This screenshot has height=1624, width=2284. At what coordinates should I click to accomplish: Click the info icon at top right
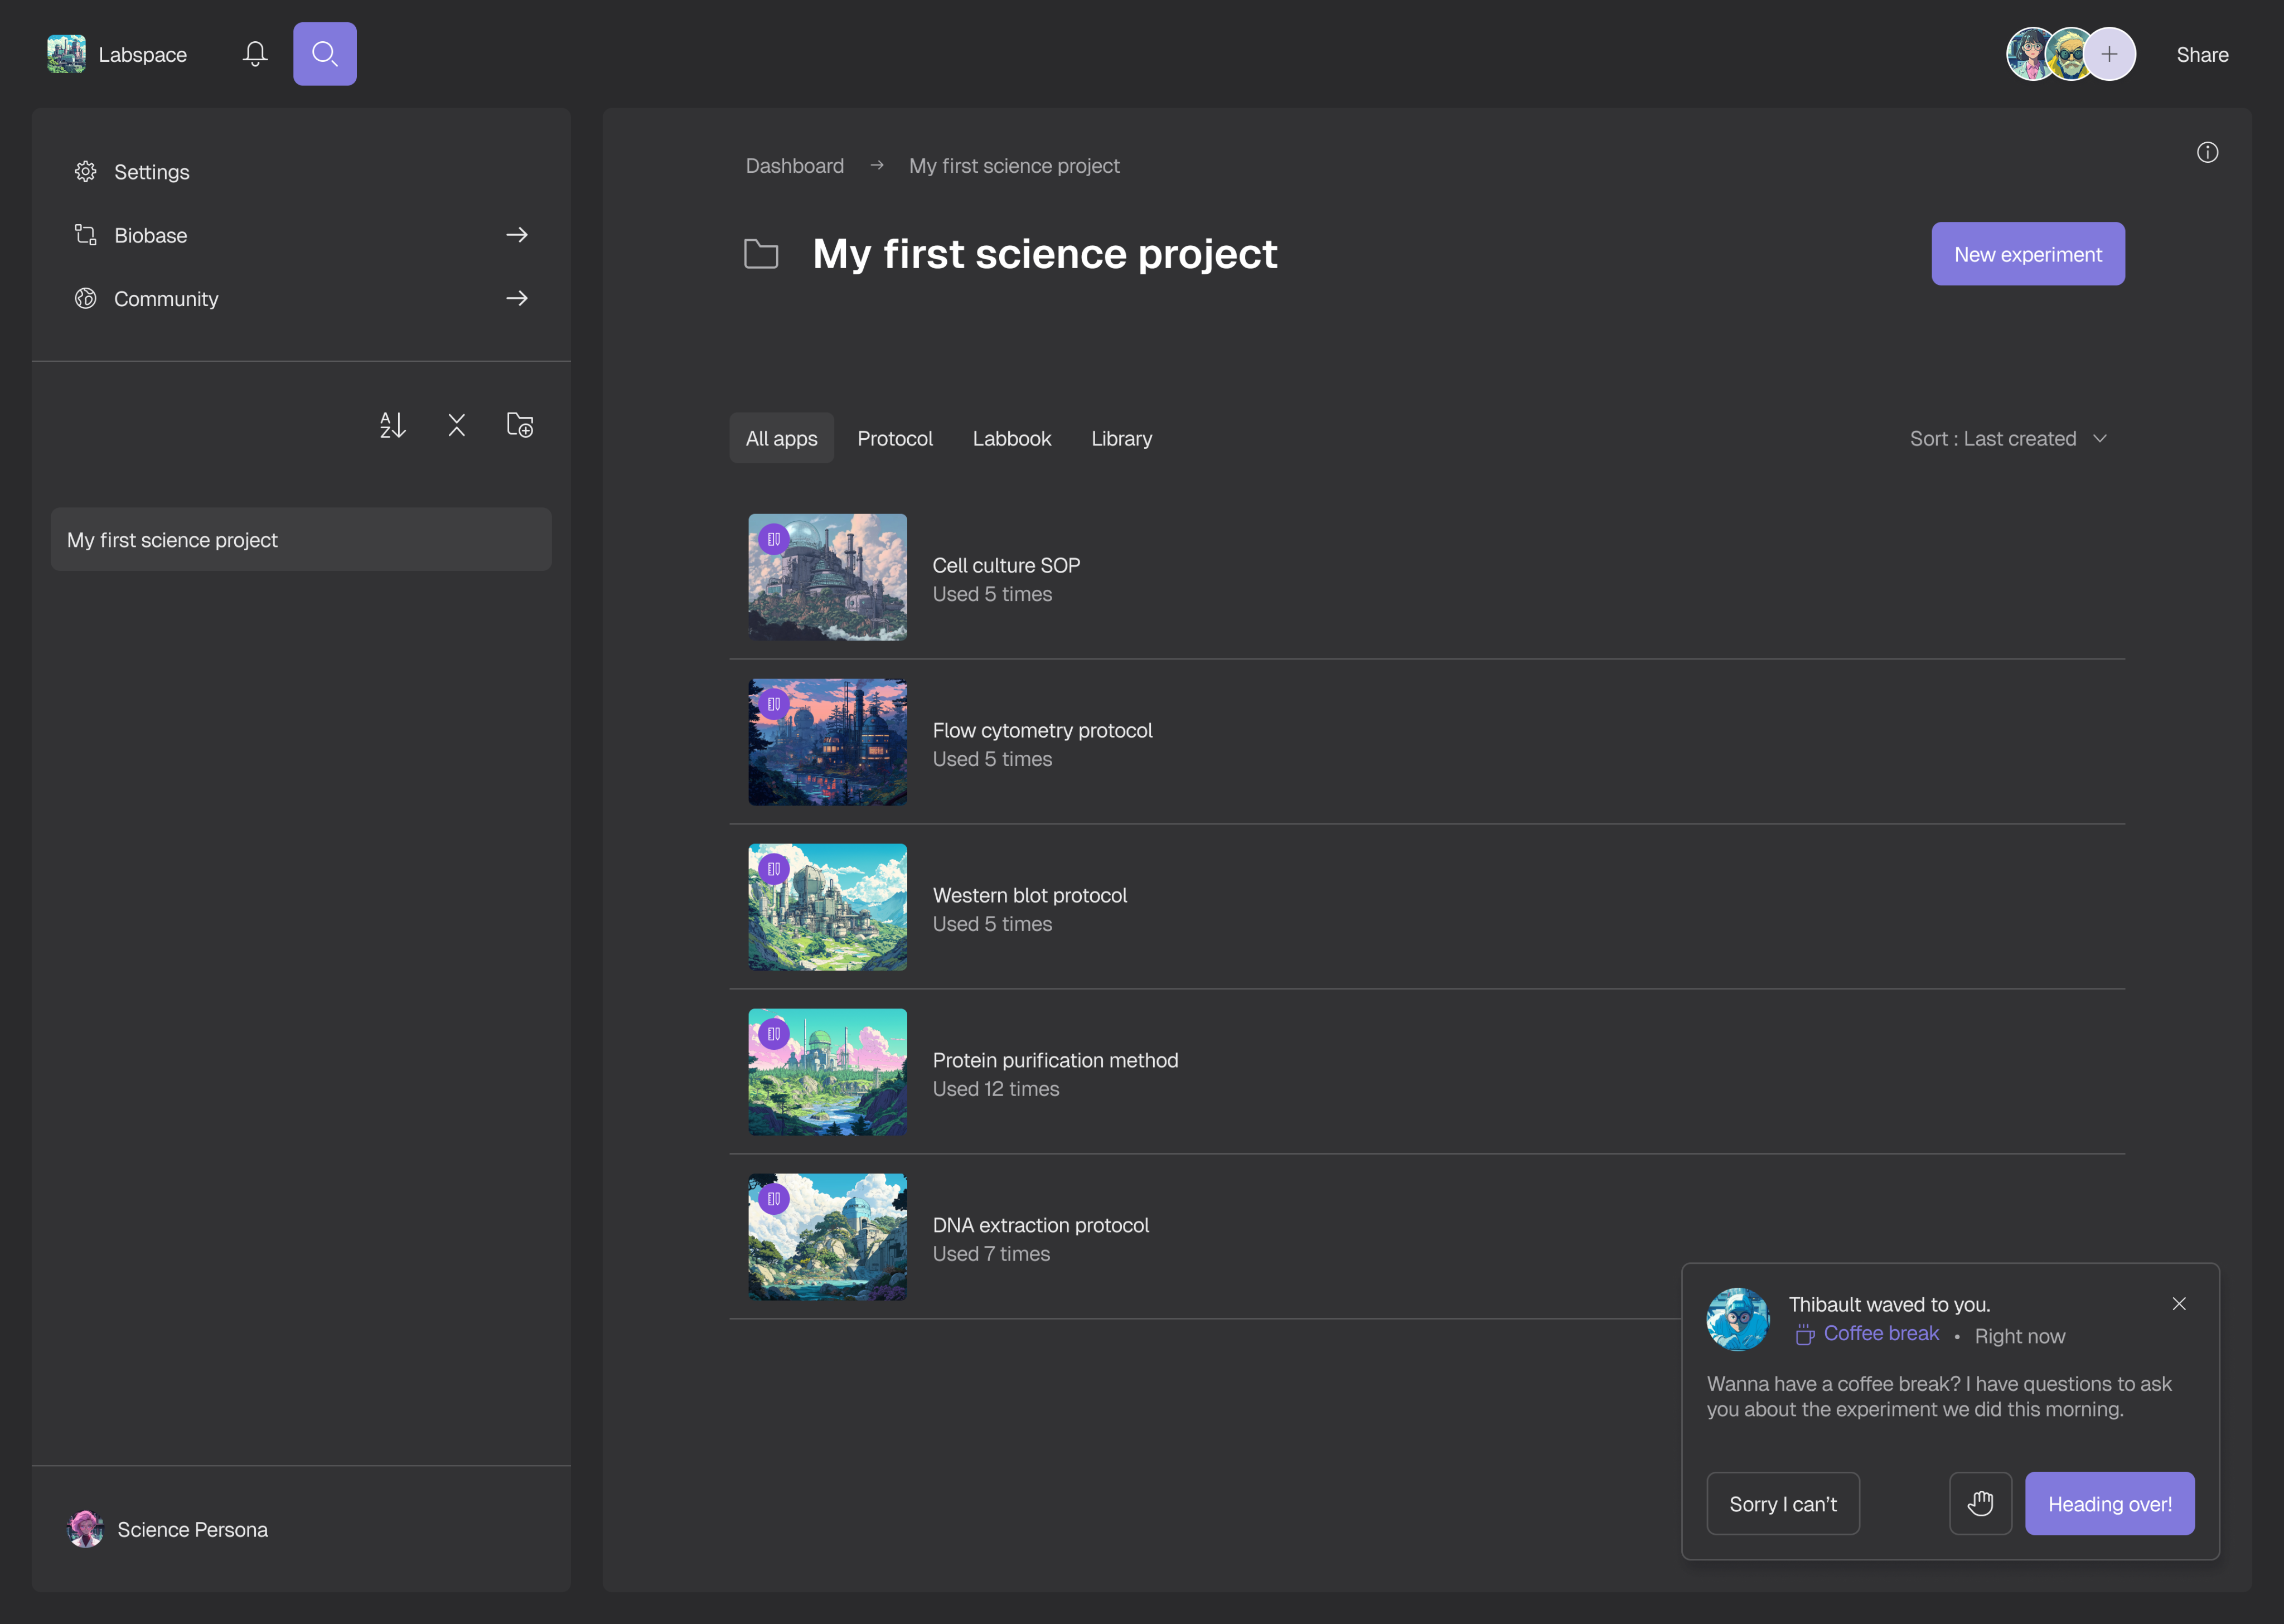(x=2207, y=152)
